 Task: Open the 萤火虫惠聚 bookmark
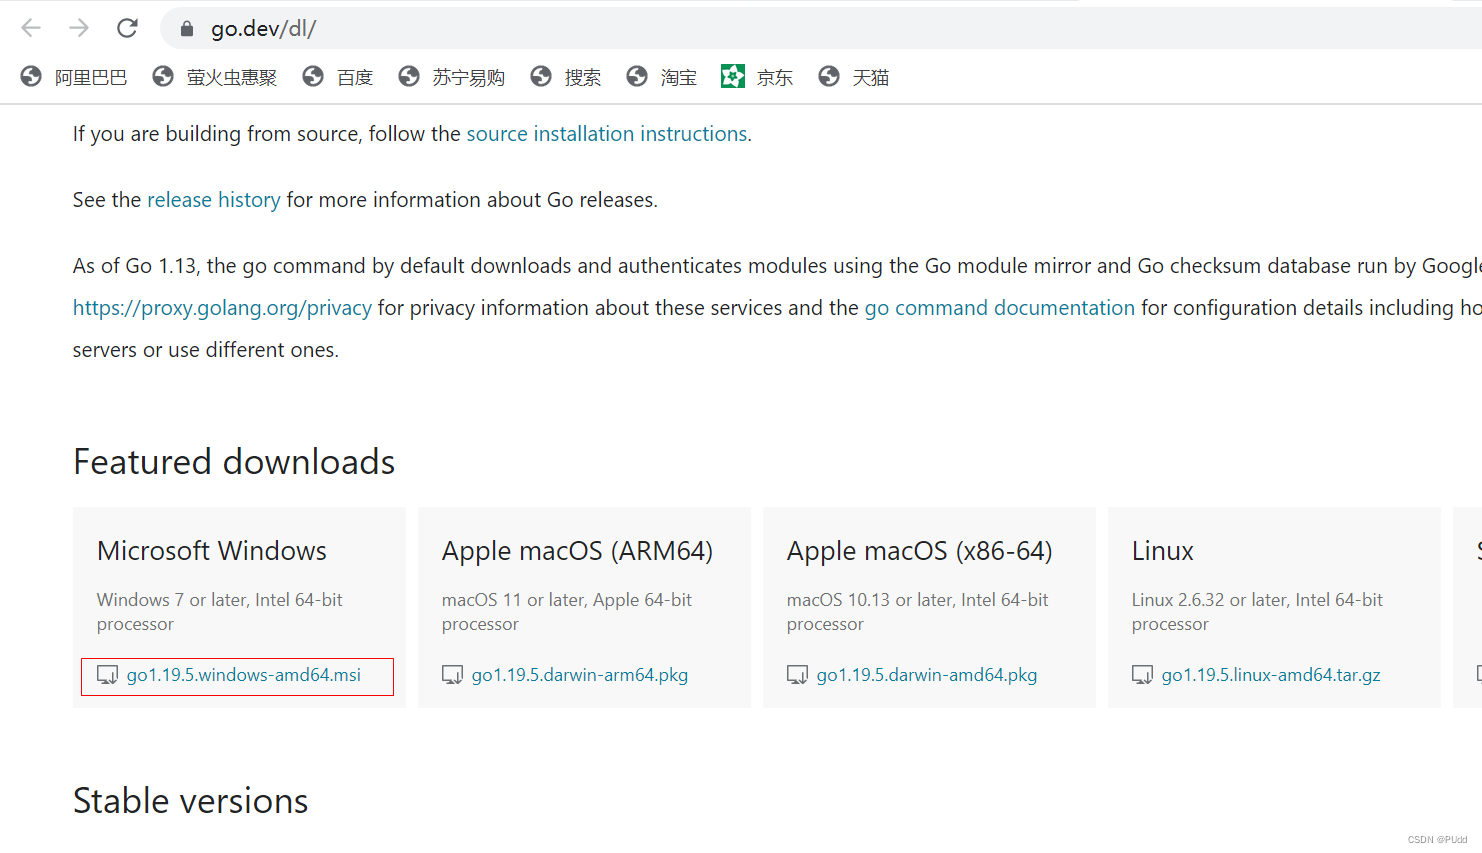(x=215, y=77)
